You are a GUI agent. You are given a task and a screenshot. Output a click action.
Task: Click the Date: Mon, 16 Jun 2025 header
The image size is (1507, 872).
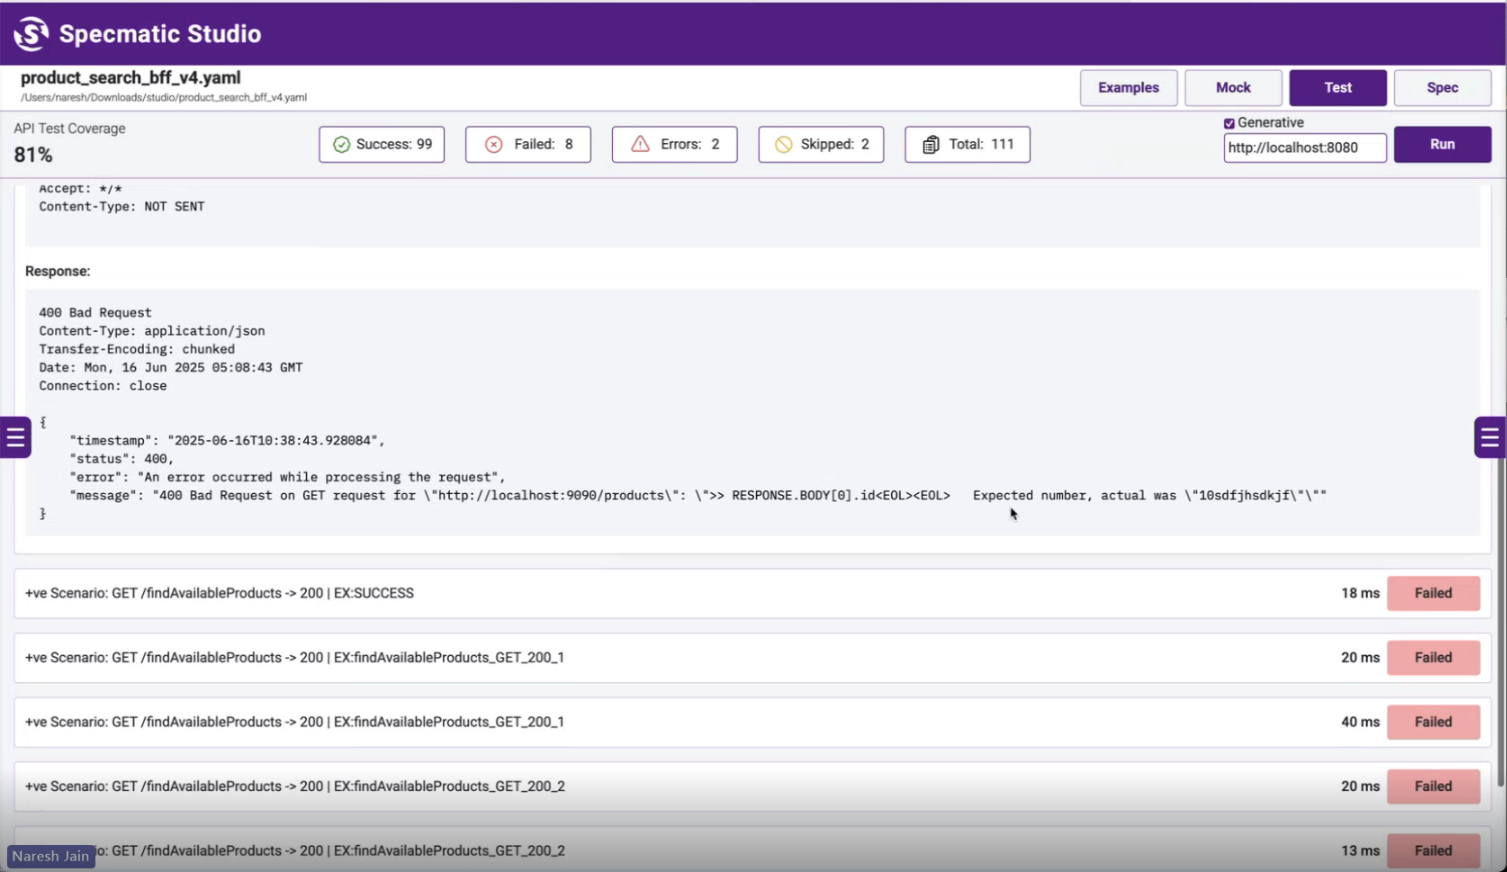point(171,367)
